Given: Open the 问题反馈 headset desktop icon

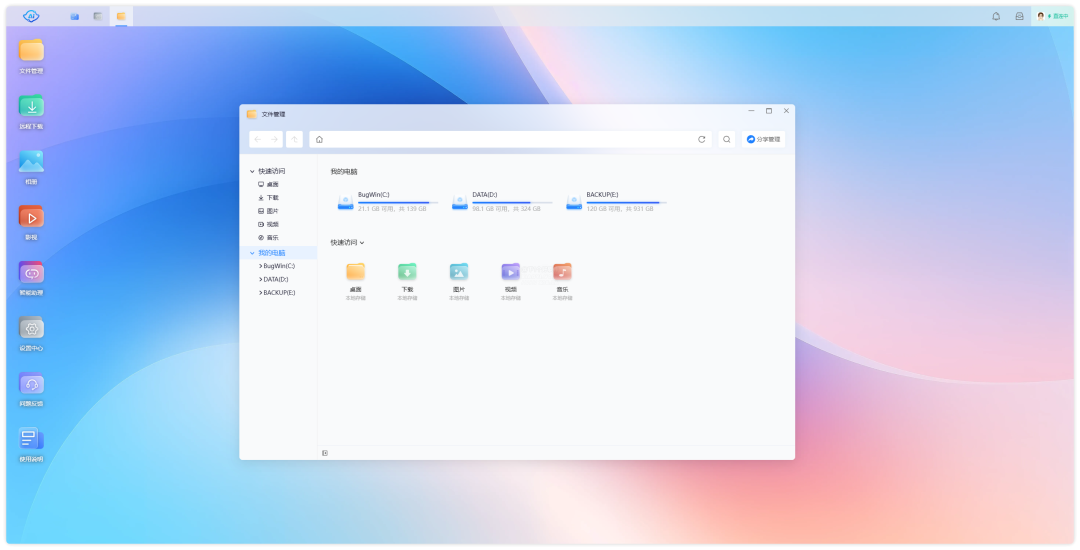Looking at the screenshot, I should 31,383.
